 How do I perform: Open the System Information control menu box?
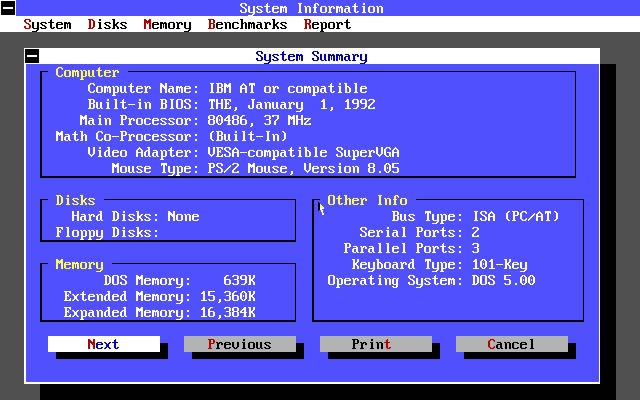pyautogui.click(x=8, y=8)
